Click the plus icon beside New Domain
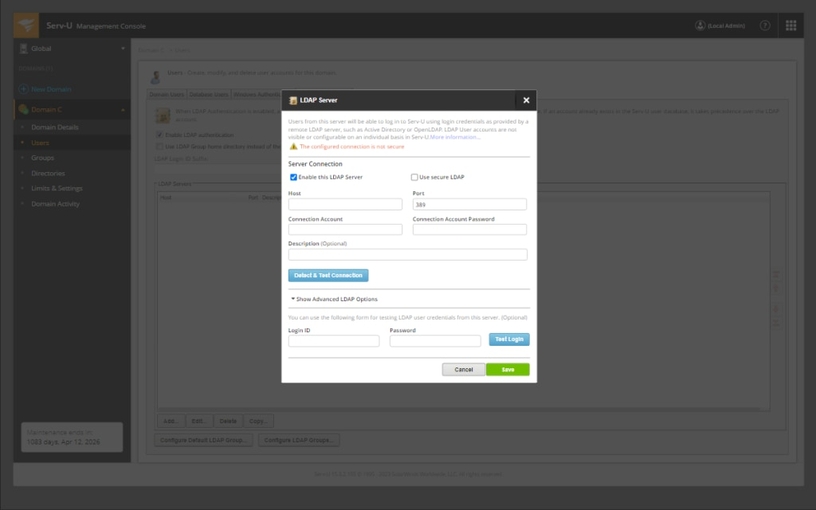Viewport: 816px width, 510px height. (x=23, y=89)
